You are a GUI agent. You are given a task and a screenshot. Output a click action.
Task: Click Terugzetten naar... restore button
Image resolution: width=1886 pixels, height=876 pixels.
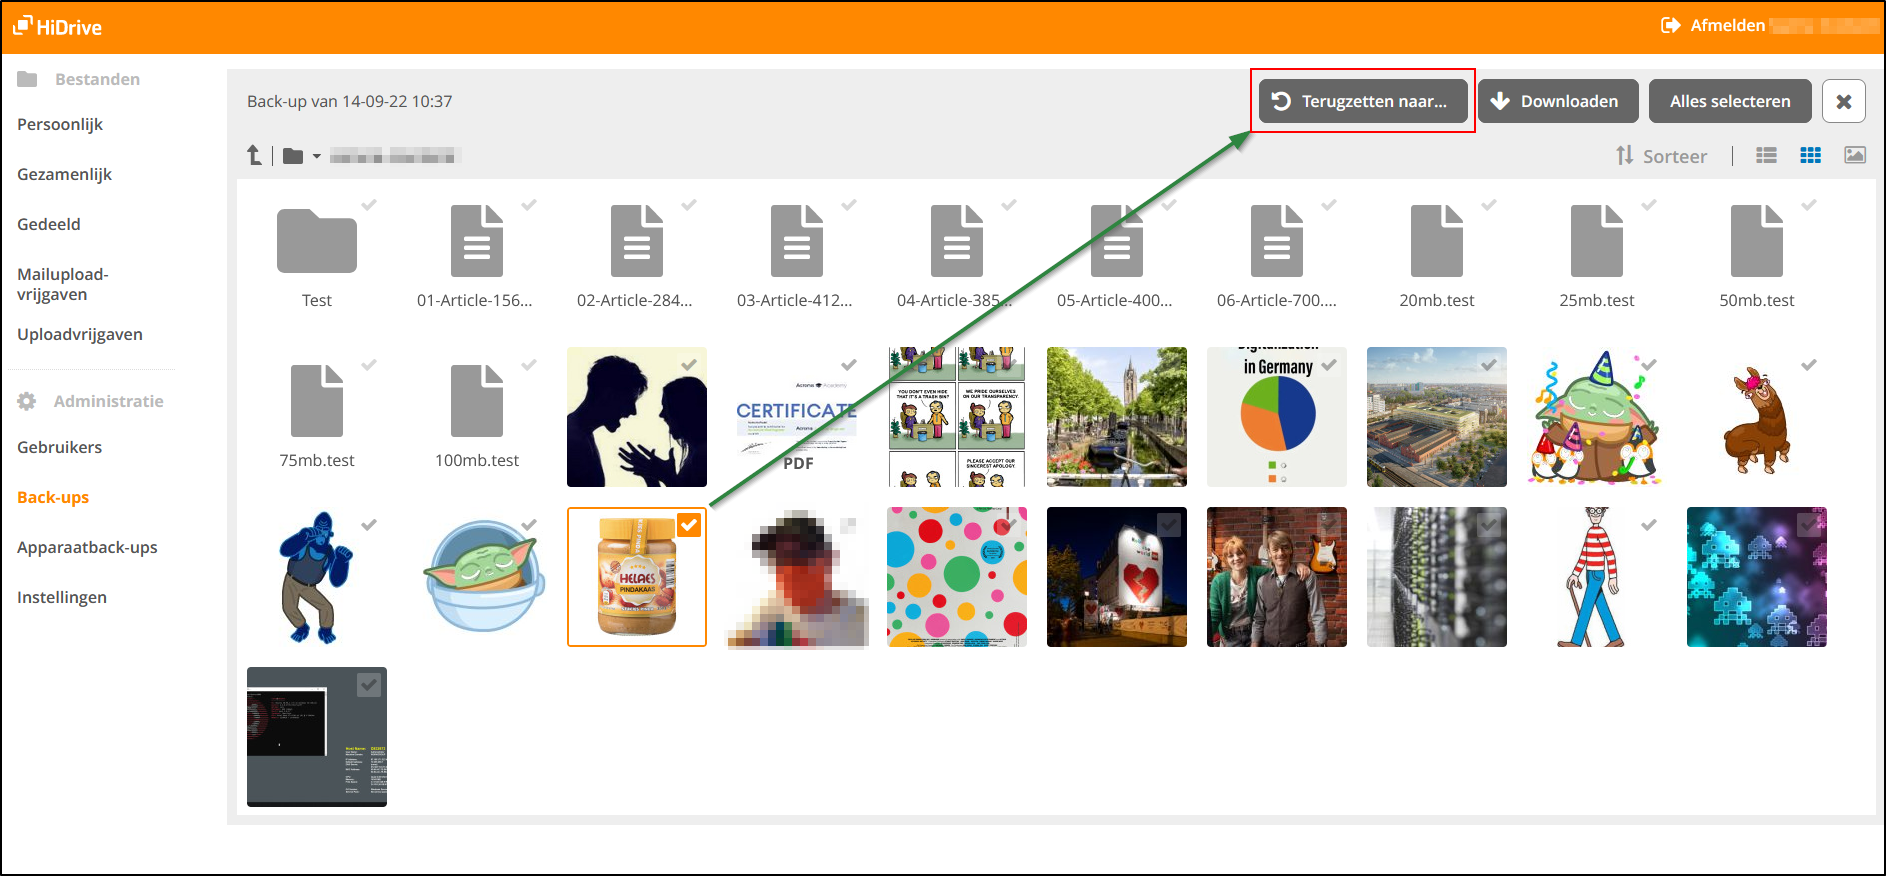[x=1363, y=101]
